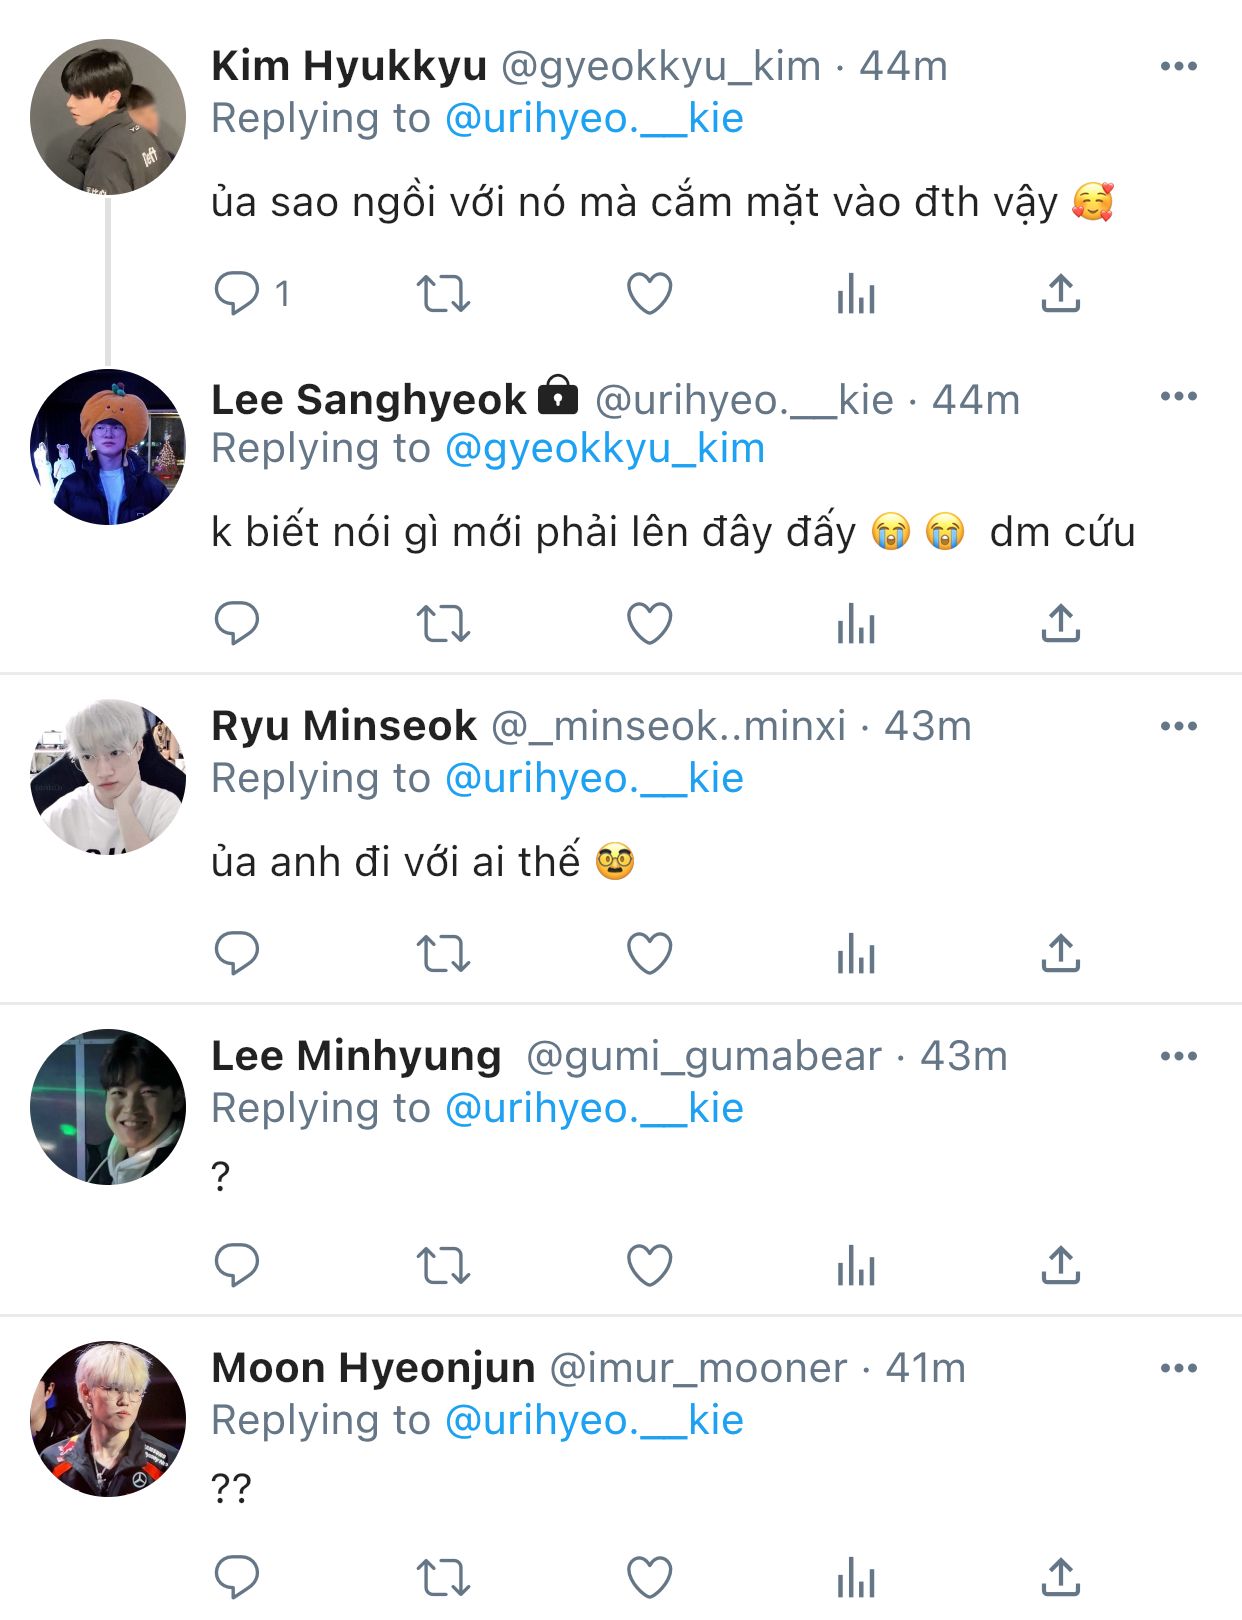Open Lee Minhyung's profile name

(356, 1056)
